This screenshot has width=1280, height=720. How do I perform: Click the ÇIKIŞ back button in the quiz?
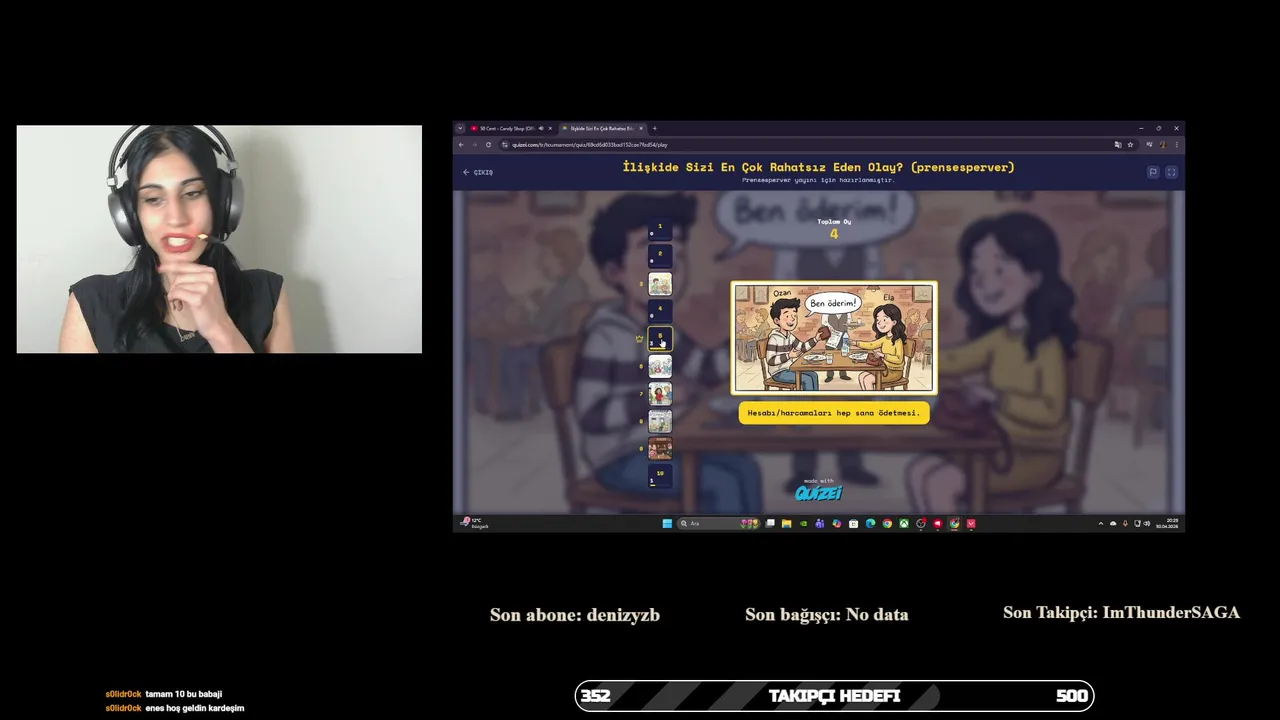pos(478,172)
